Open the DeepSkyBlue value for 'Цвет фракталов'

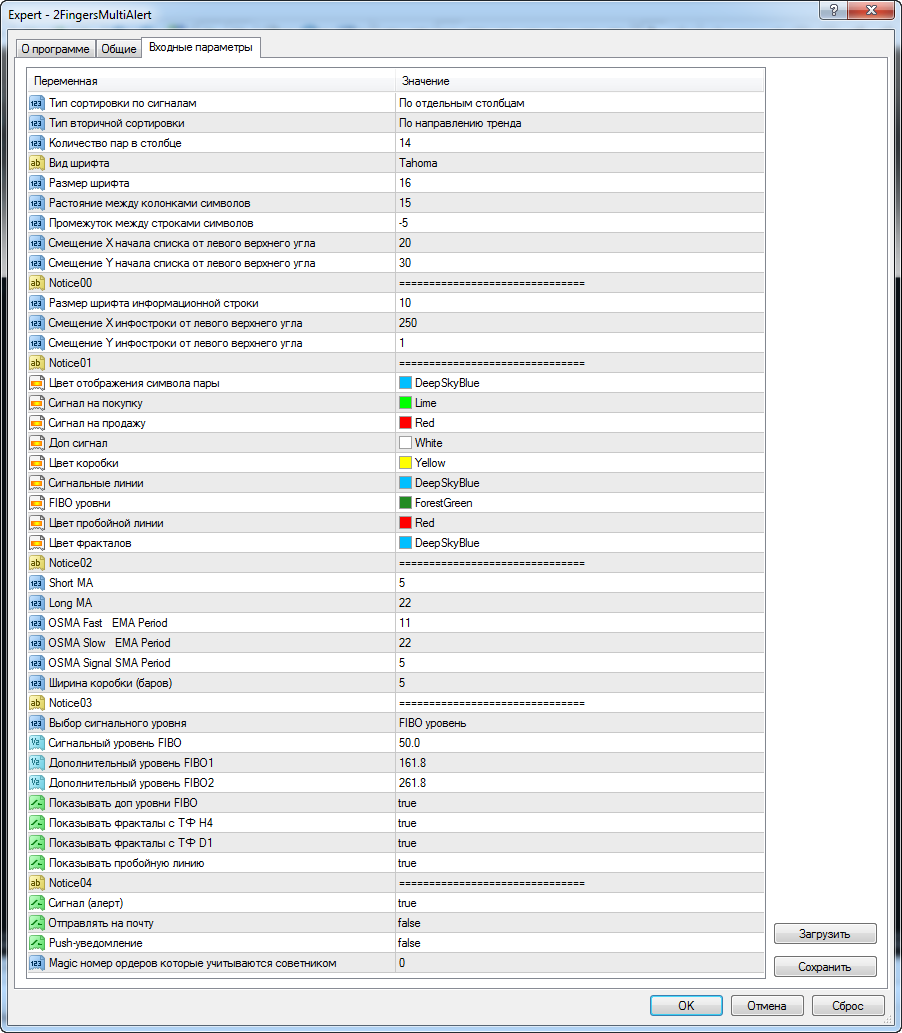[580, 543]
